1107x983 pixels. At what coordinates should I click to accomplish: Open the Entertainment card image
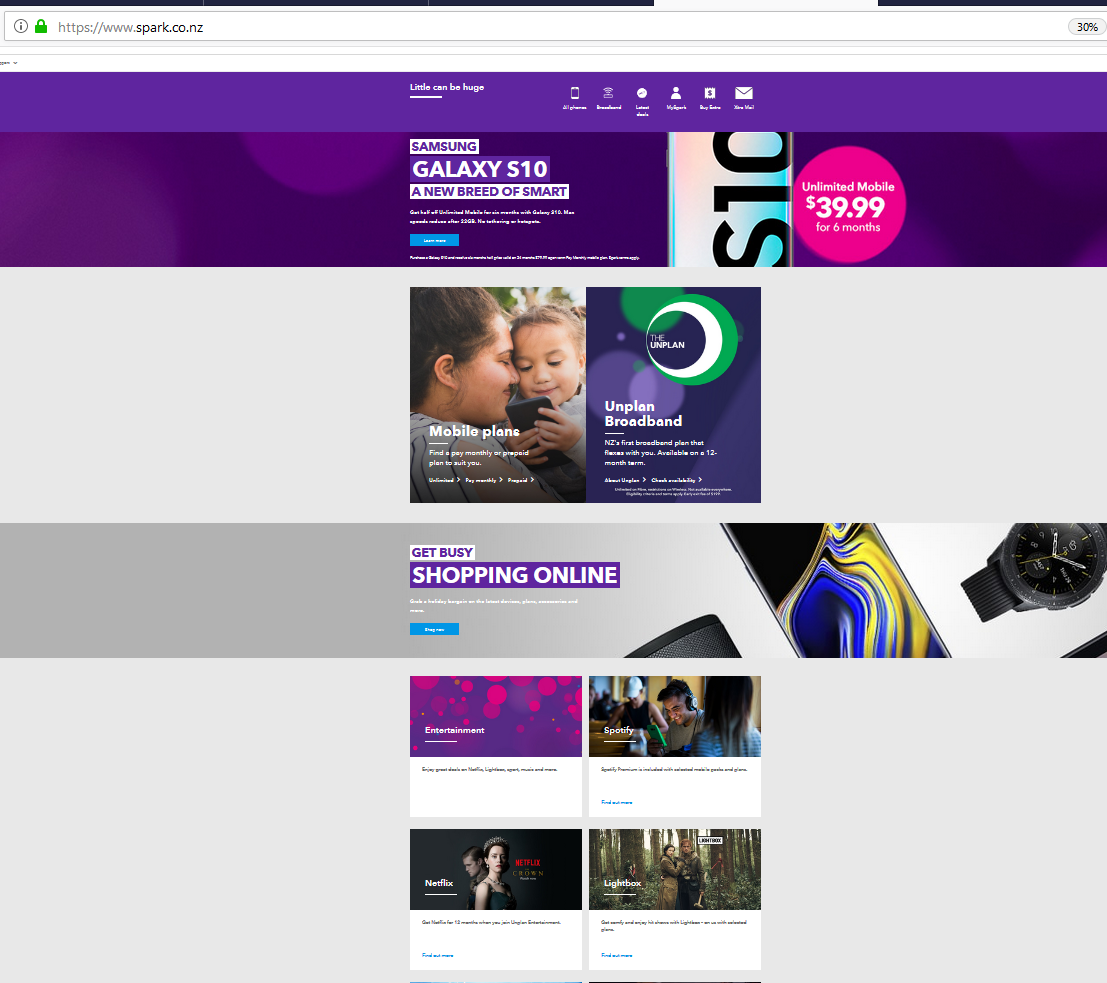point(496,716)
